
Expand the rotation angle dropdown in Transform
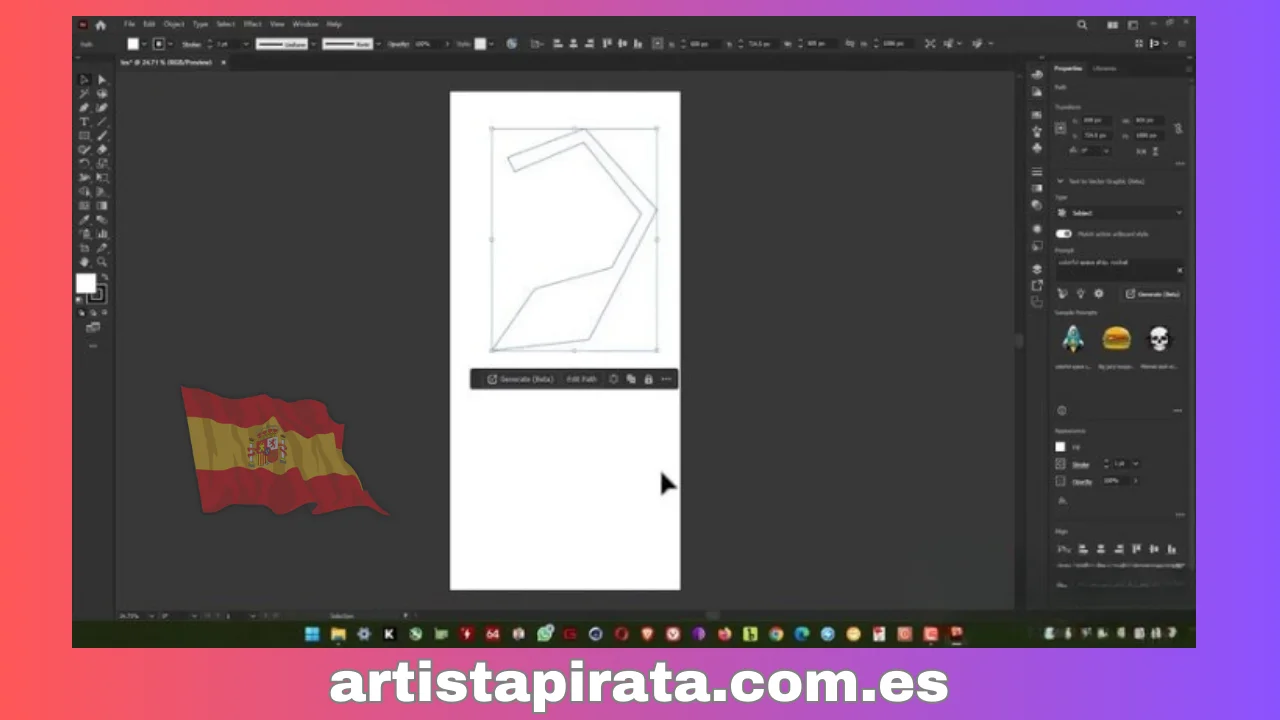tap(1105, 151)
